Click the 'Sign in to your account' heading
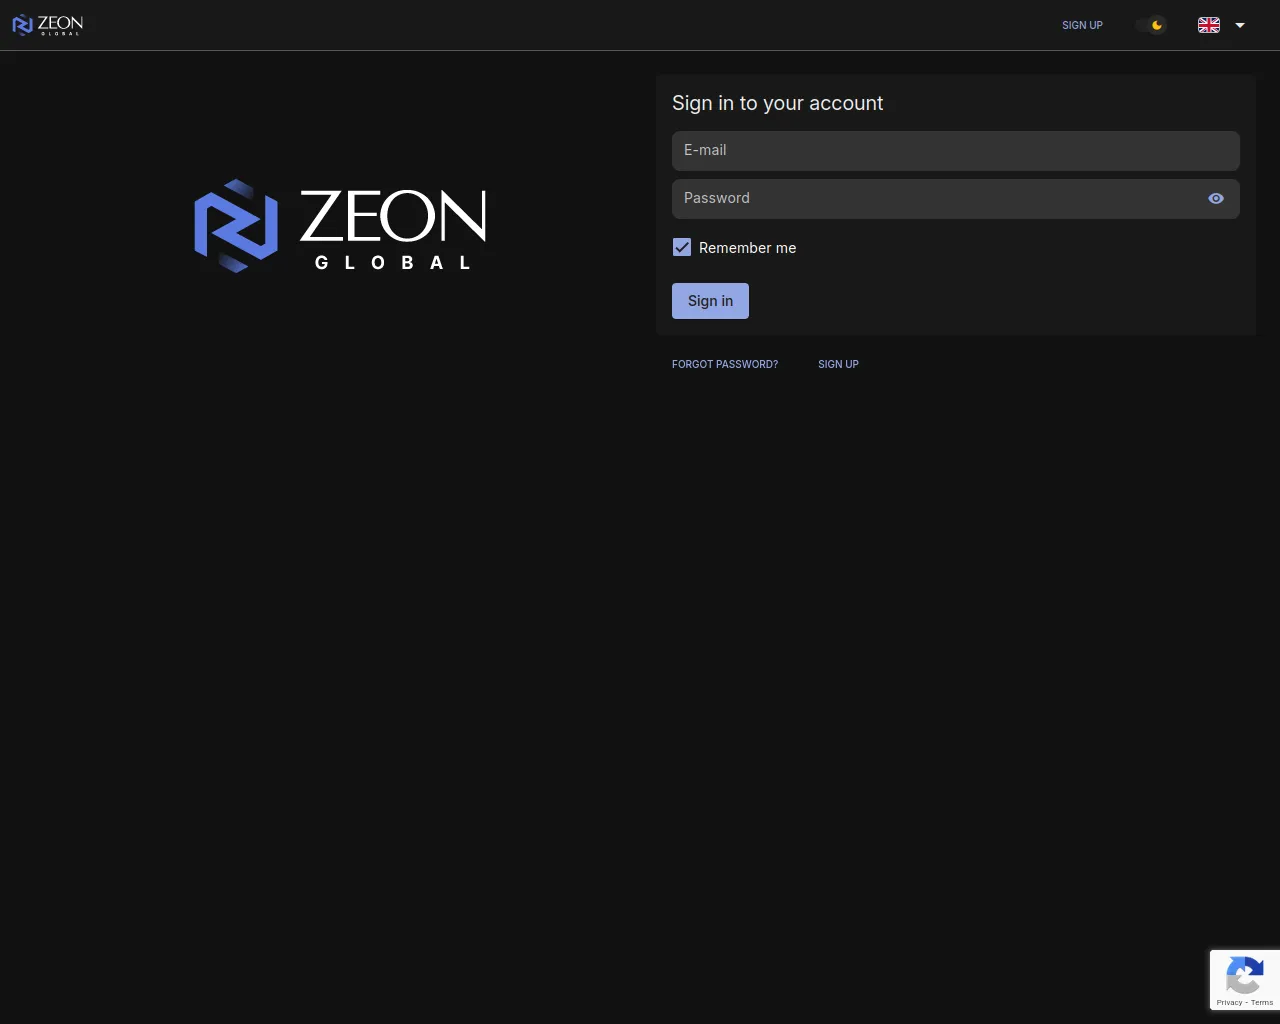Screen dimensions: 1280x1024 click(x=778, y=103)
